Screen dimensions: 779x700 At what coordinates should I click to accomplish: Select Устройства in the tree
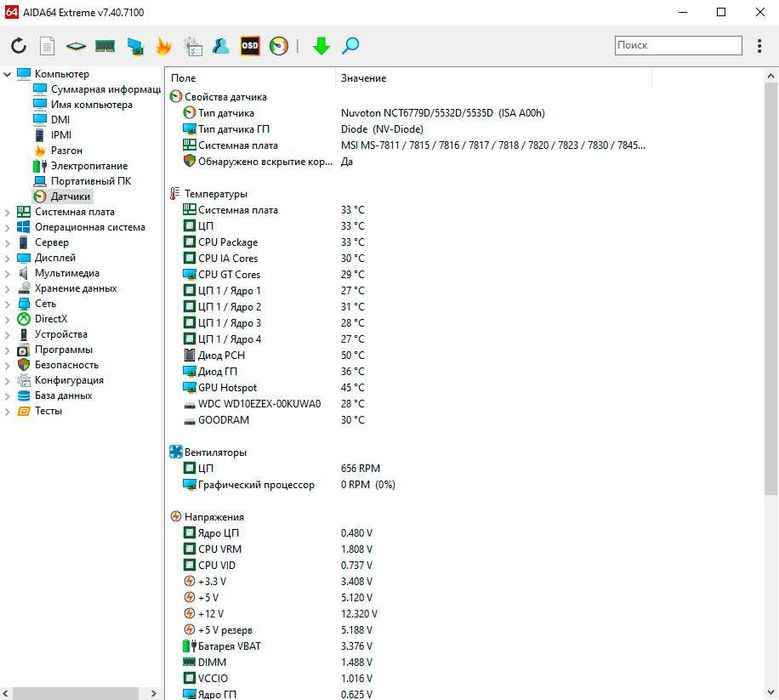61,334
